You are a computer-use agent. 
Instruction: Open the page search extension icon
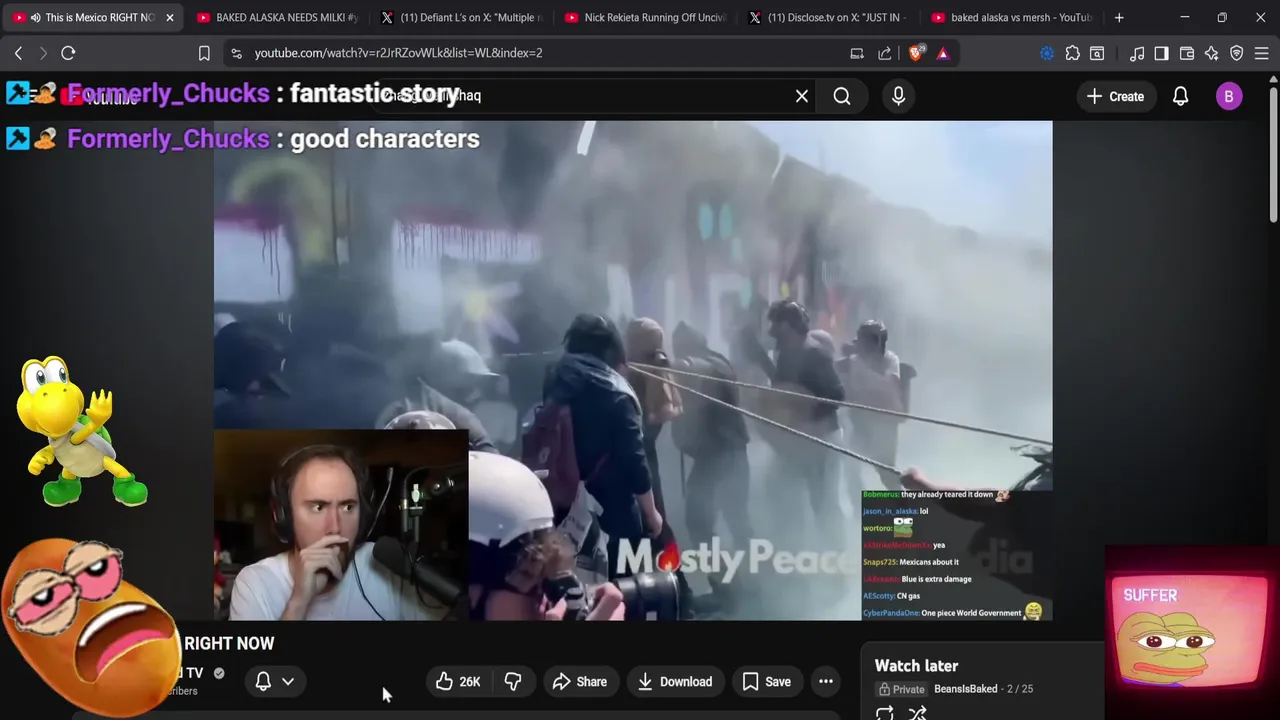pyautogui.click(x=1097, y=53)
